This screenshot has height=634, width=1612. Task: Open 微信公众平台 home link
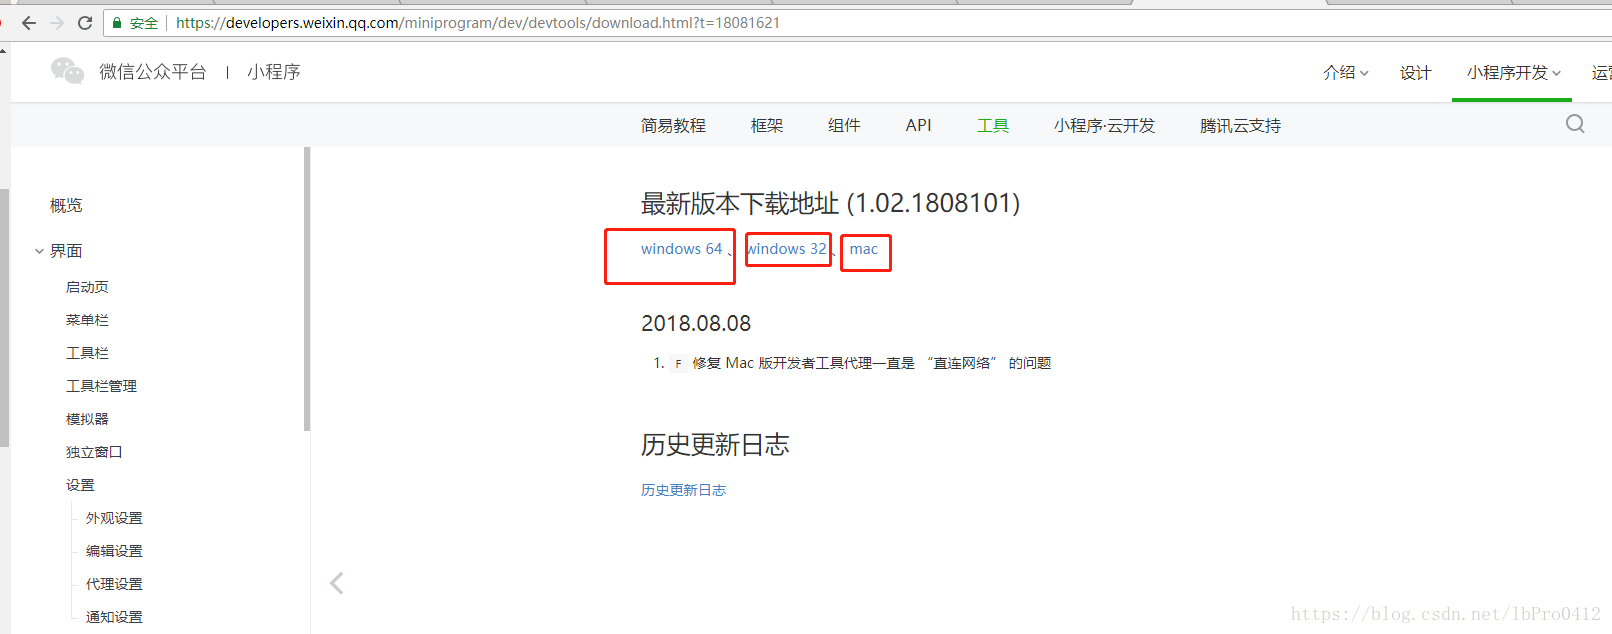click(152, 72)
